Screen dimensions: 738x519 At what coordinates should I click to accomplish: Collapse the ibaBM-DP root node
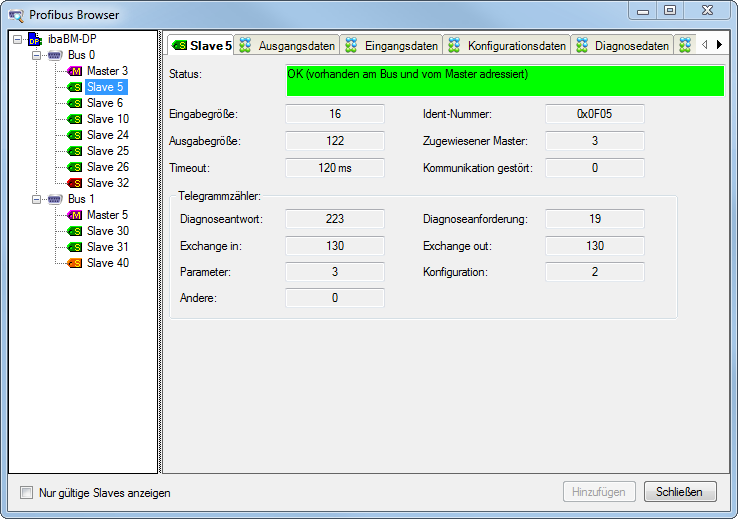(x=17, y=40)
